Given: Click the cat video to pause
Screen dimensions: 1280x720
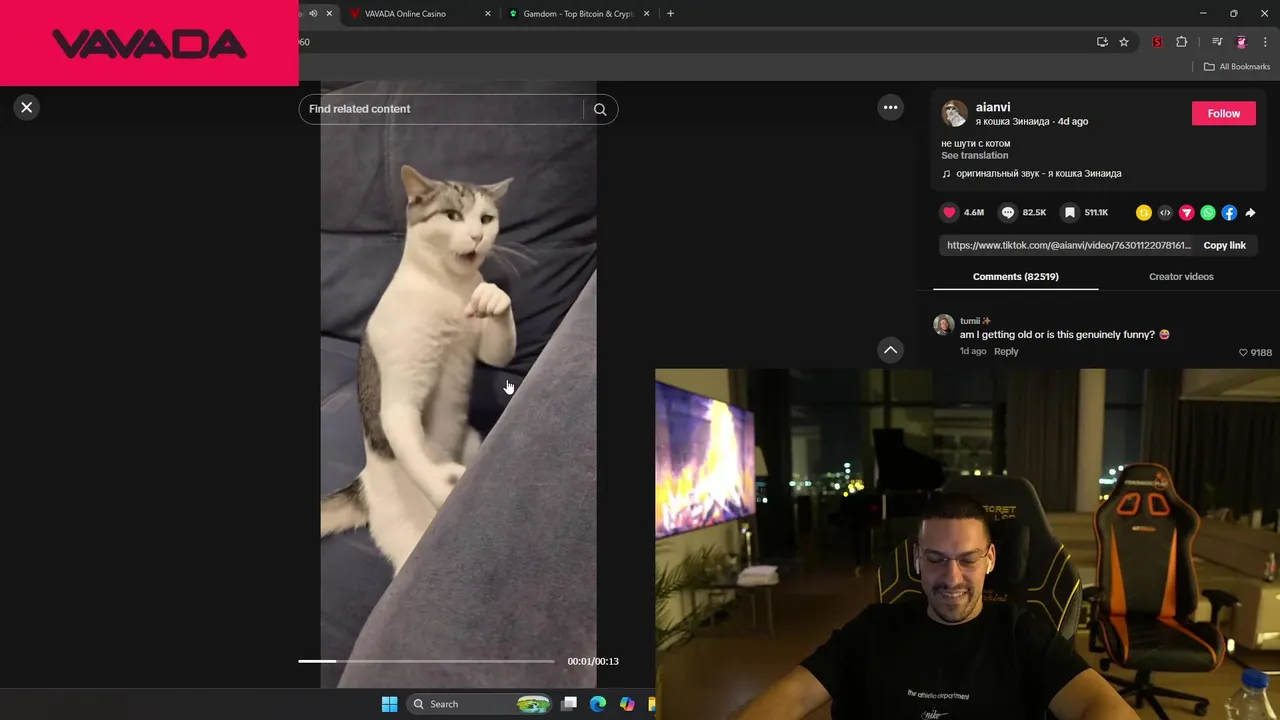Looking at the screenshot, I should [458, 385].
